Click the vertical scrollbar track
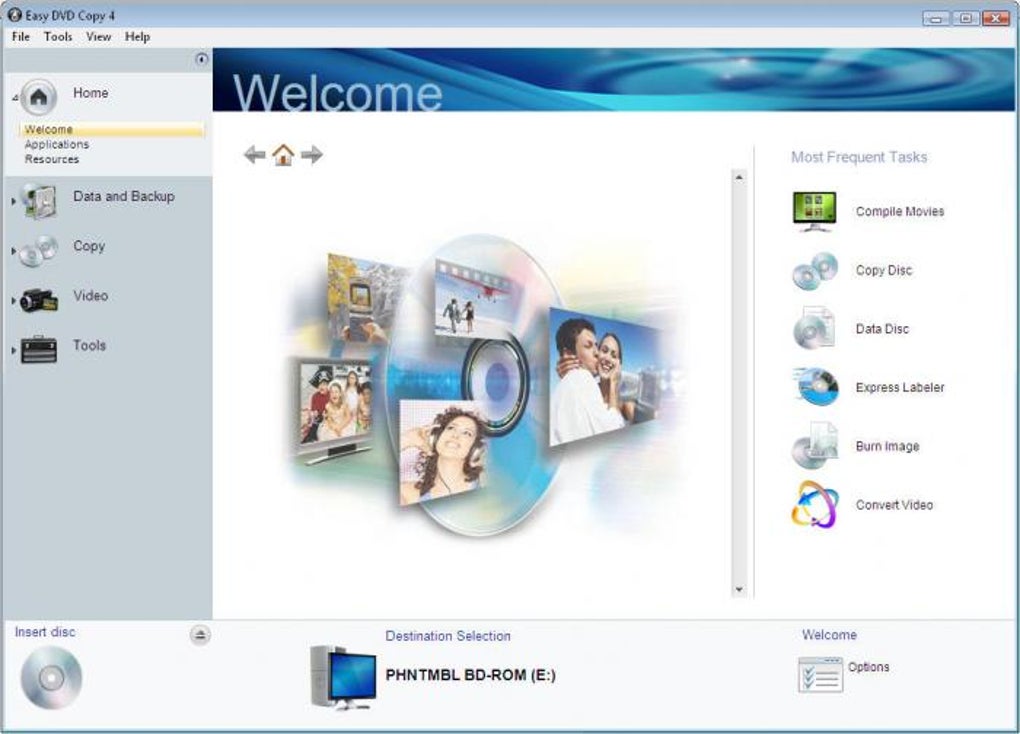 [x=739, y=383]
